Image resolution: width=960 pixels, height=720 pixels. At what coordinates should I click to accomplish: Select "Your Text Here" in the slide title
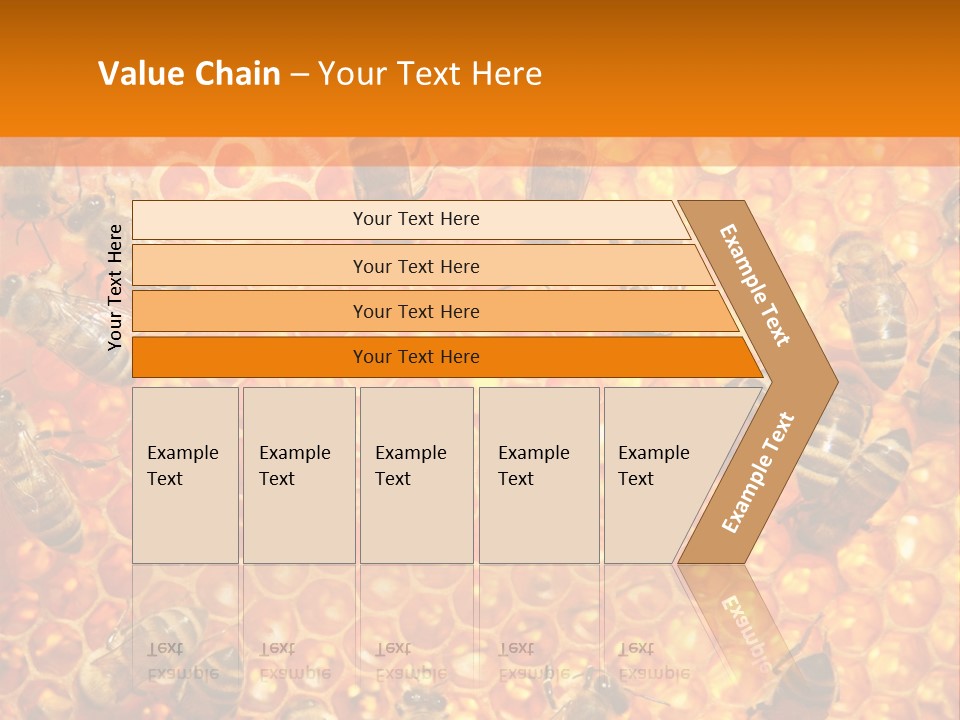(430, 74)
